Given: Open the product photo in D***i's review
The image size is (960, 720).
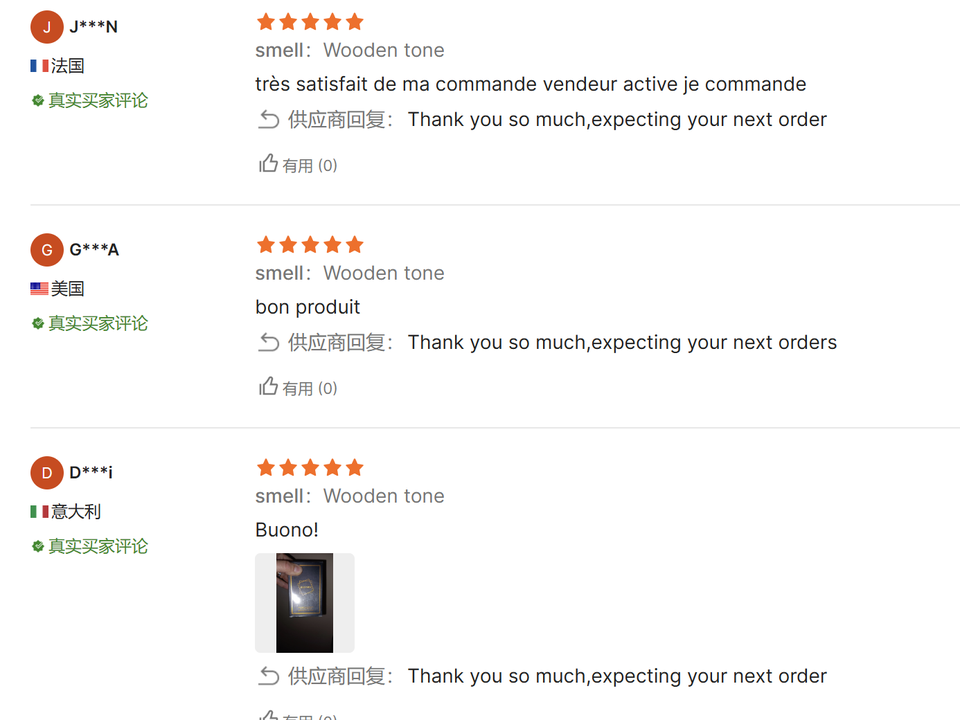Looking at the screenshot, I should click(305, 603).
